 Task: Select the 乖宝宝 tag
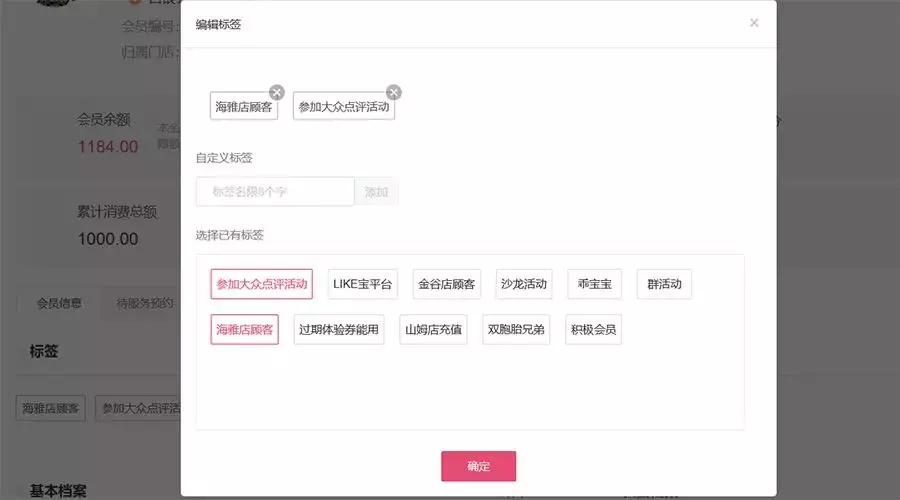(x=595, y=284)
